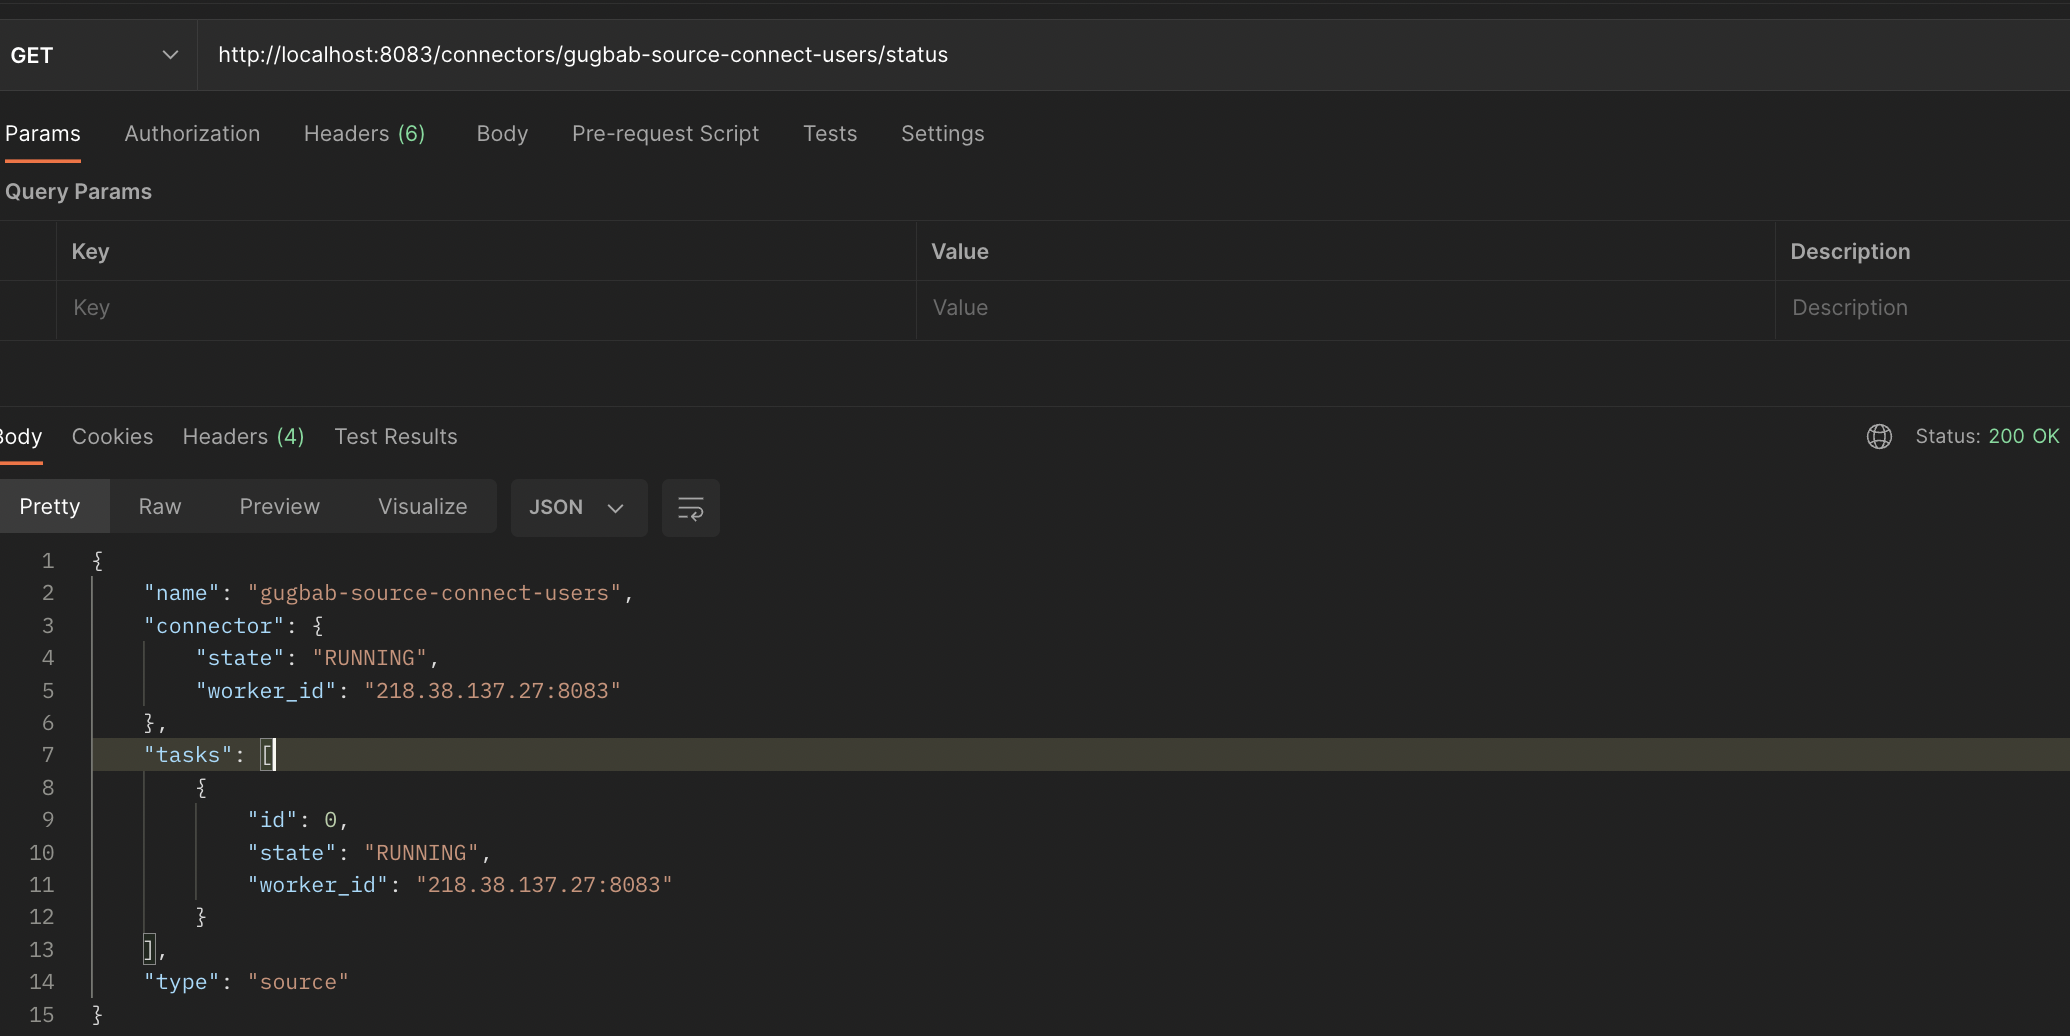Click the Value column header
This screenshot has height=1036, width=2070.
[x=960, y=252]
